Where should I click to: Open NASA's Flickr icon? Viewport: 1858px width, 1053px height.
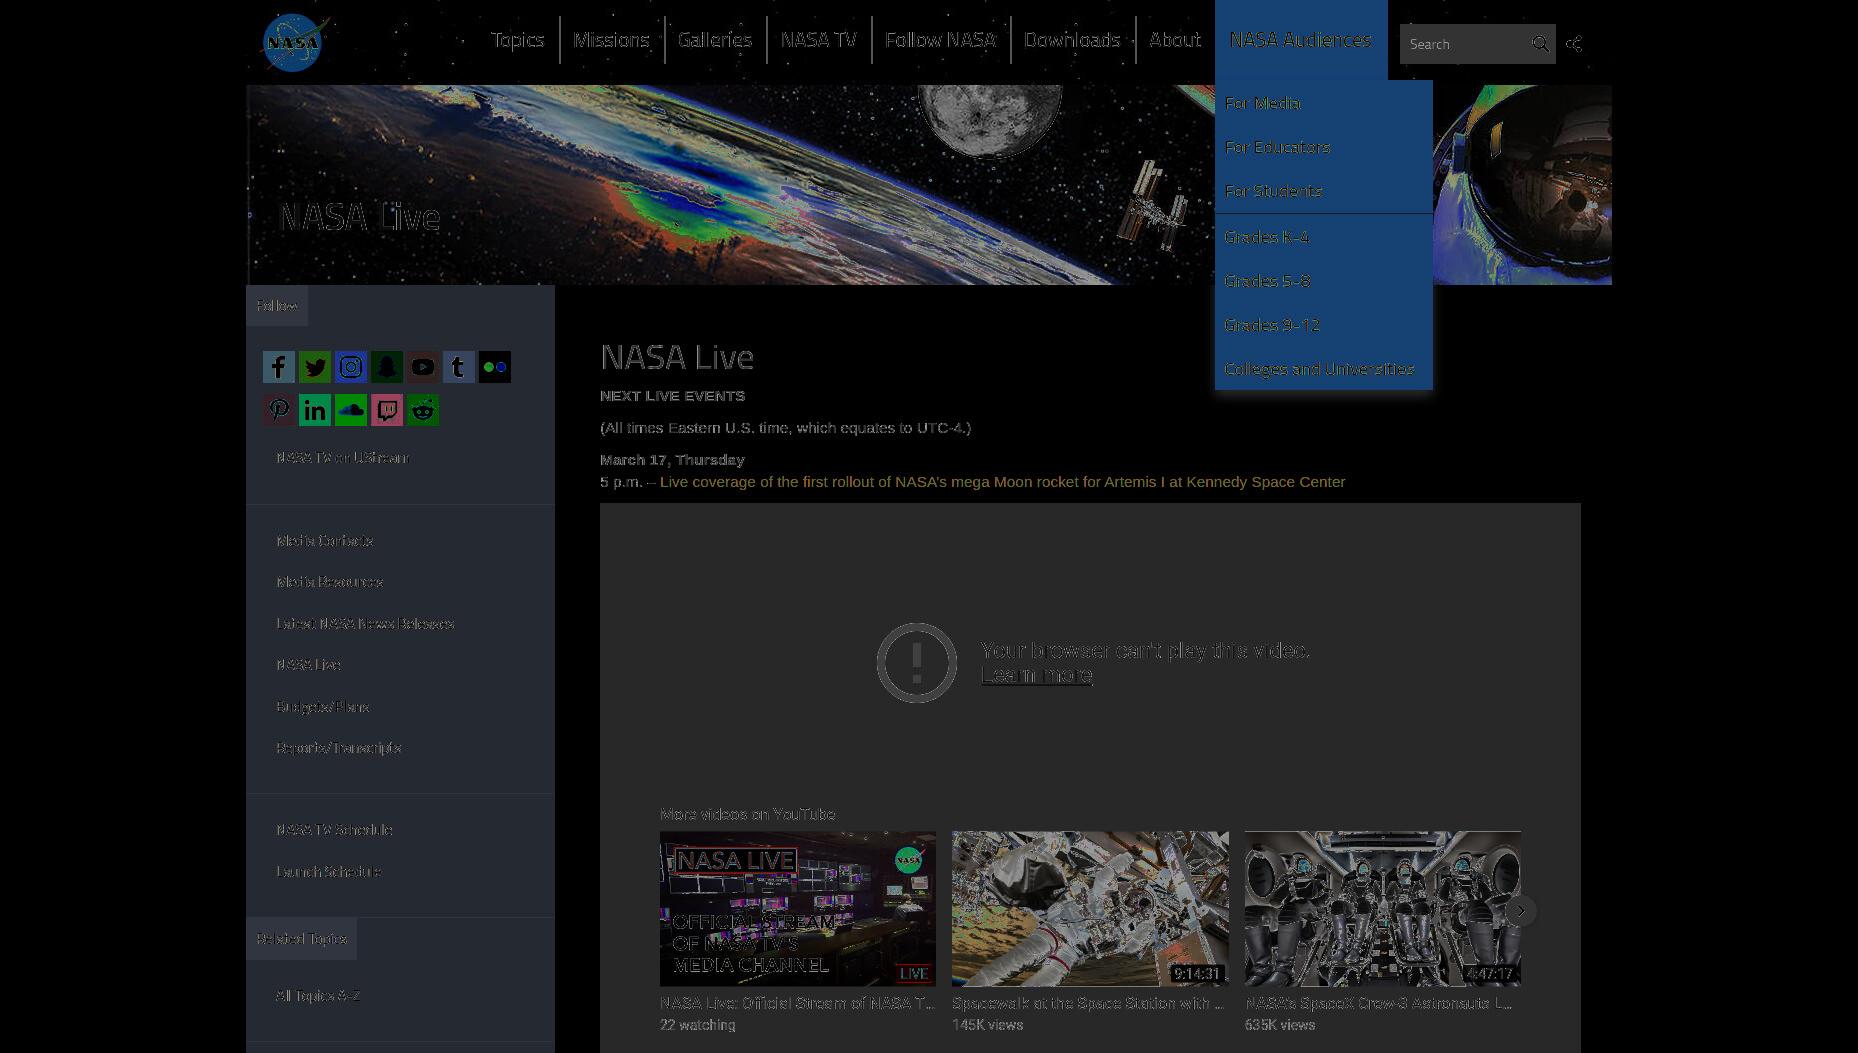coord(495,367)
